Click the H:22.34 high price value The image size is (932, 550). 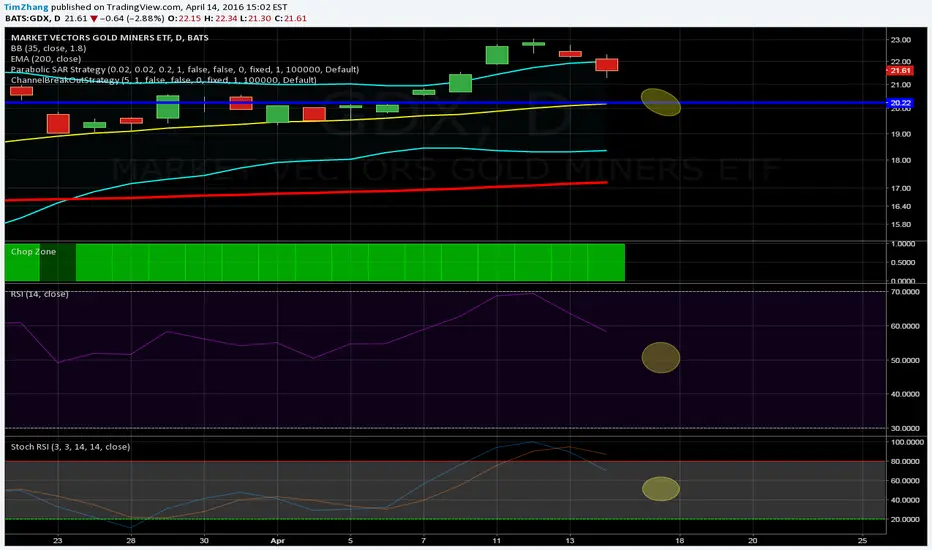(x=220, y=18)
